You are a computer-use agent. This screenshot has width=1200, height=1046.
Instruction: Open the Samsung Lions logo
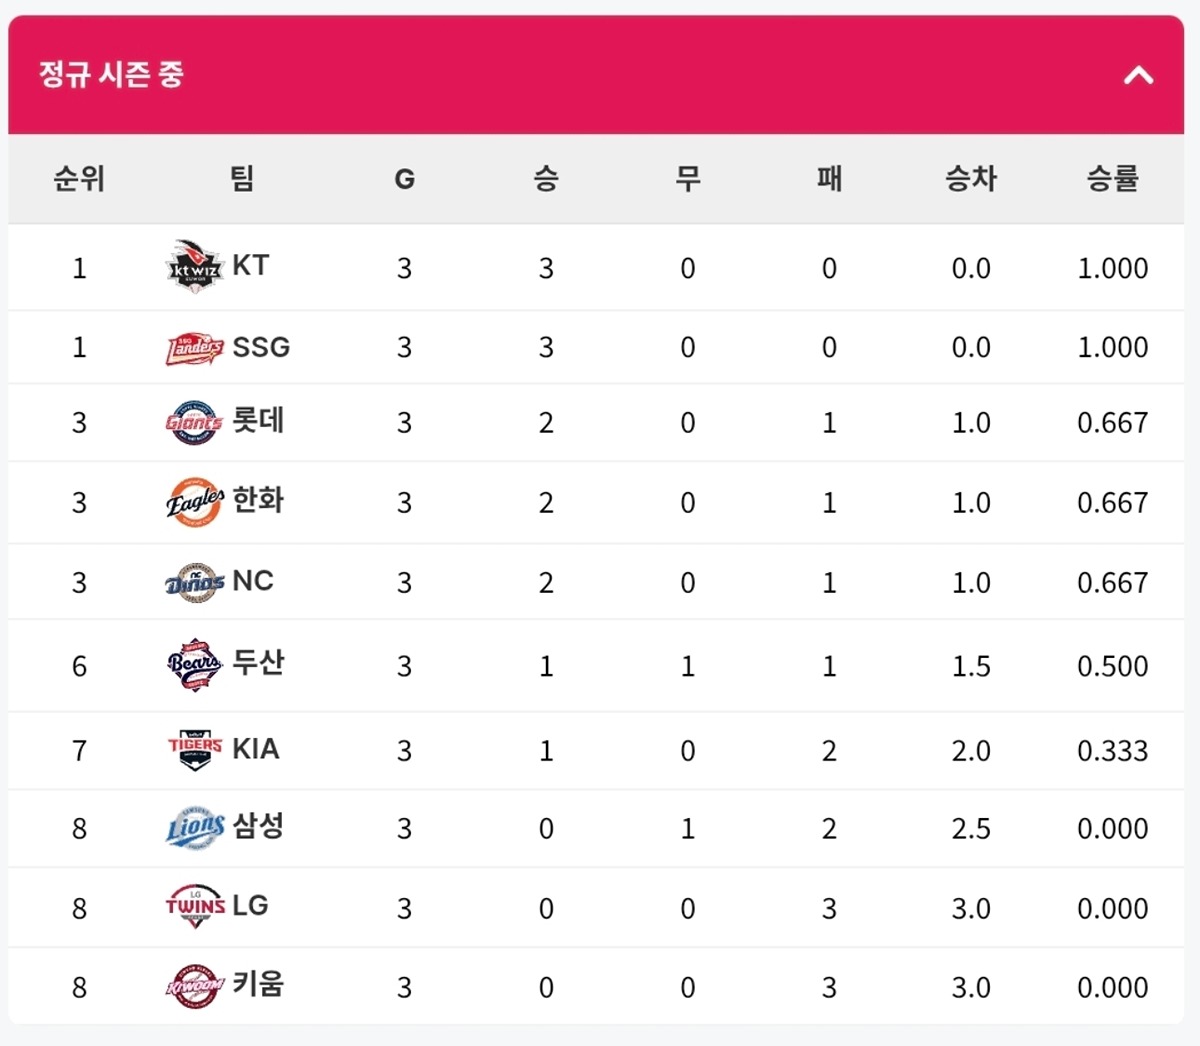click(194, 828)
